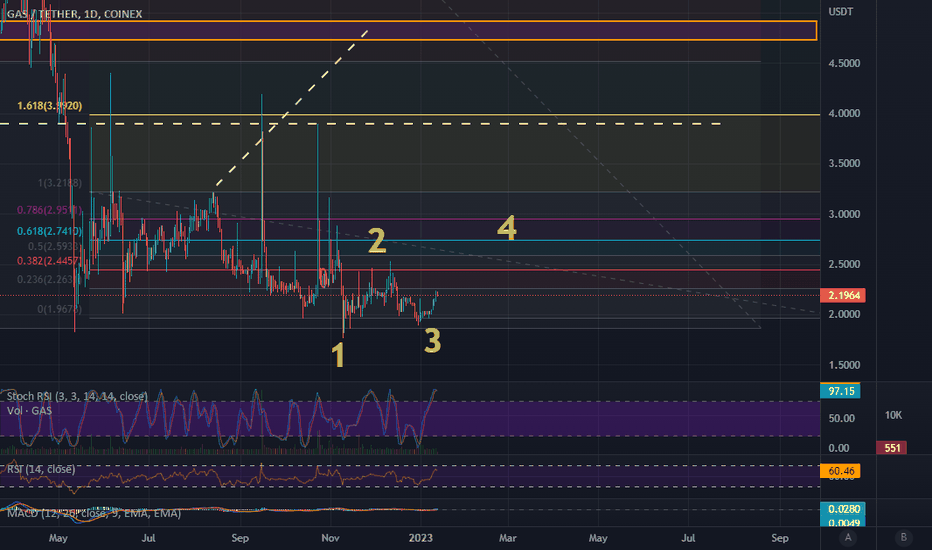Click the red 0.382(2.4457) Fibonacci label
This screenshot has height=550, width=932.
coord(49,261)
